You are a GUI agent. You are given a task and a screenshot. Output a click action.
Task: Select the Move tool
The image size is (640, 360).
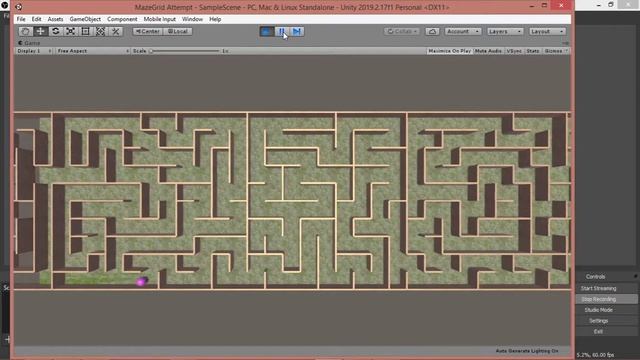[40, 31]
